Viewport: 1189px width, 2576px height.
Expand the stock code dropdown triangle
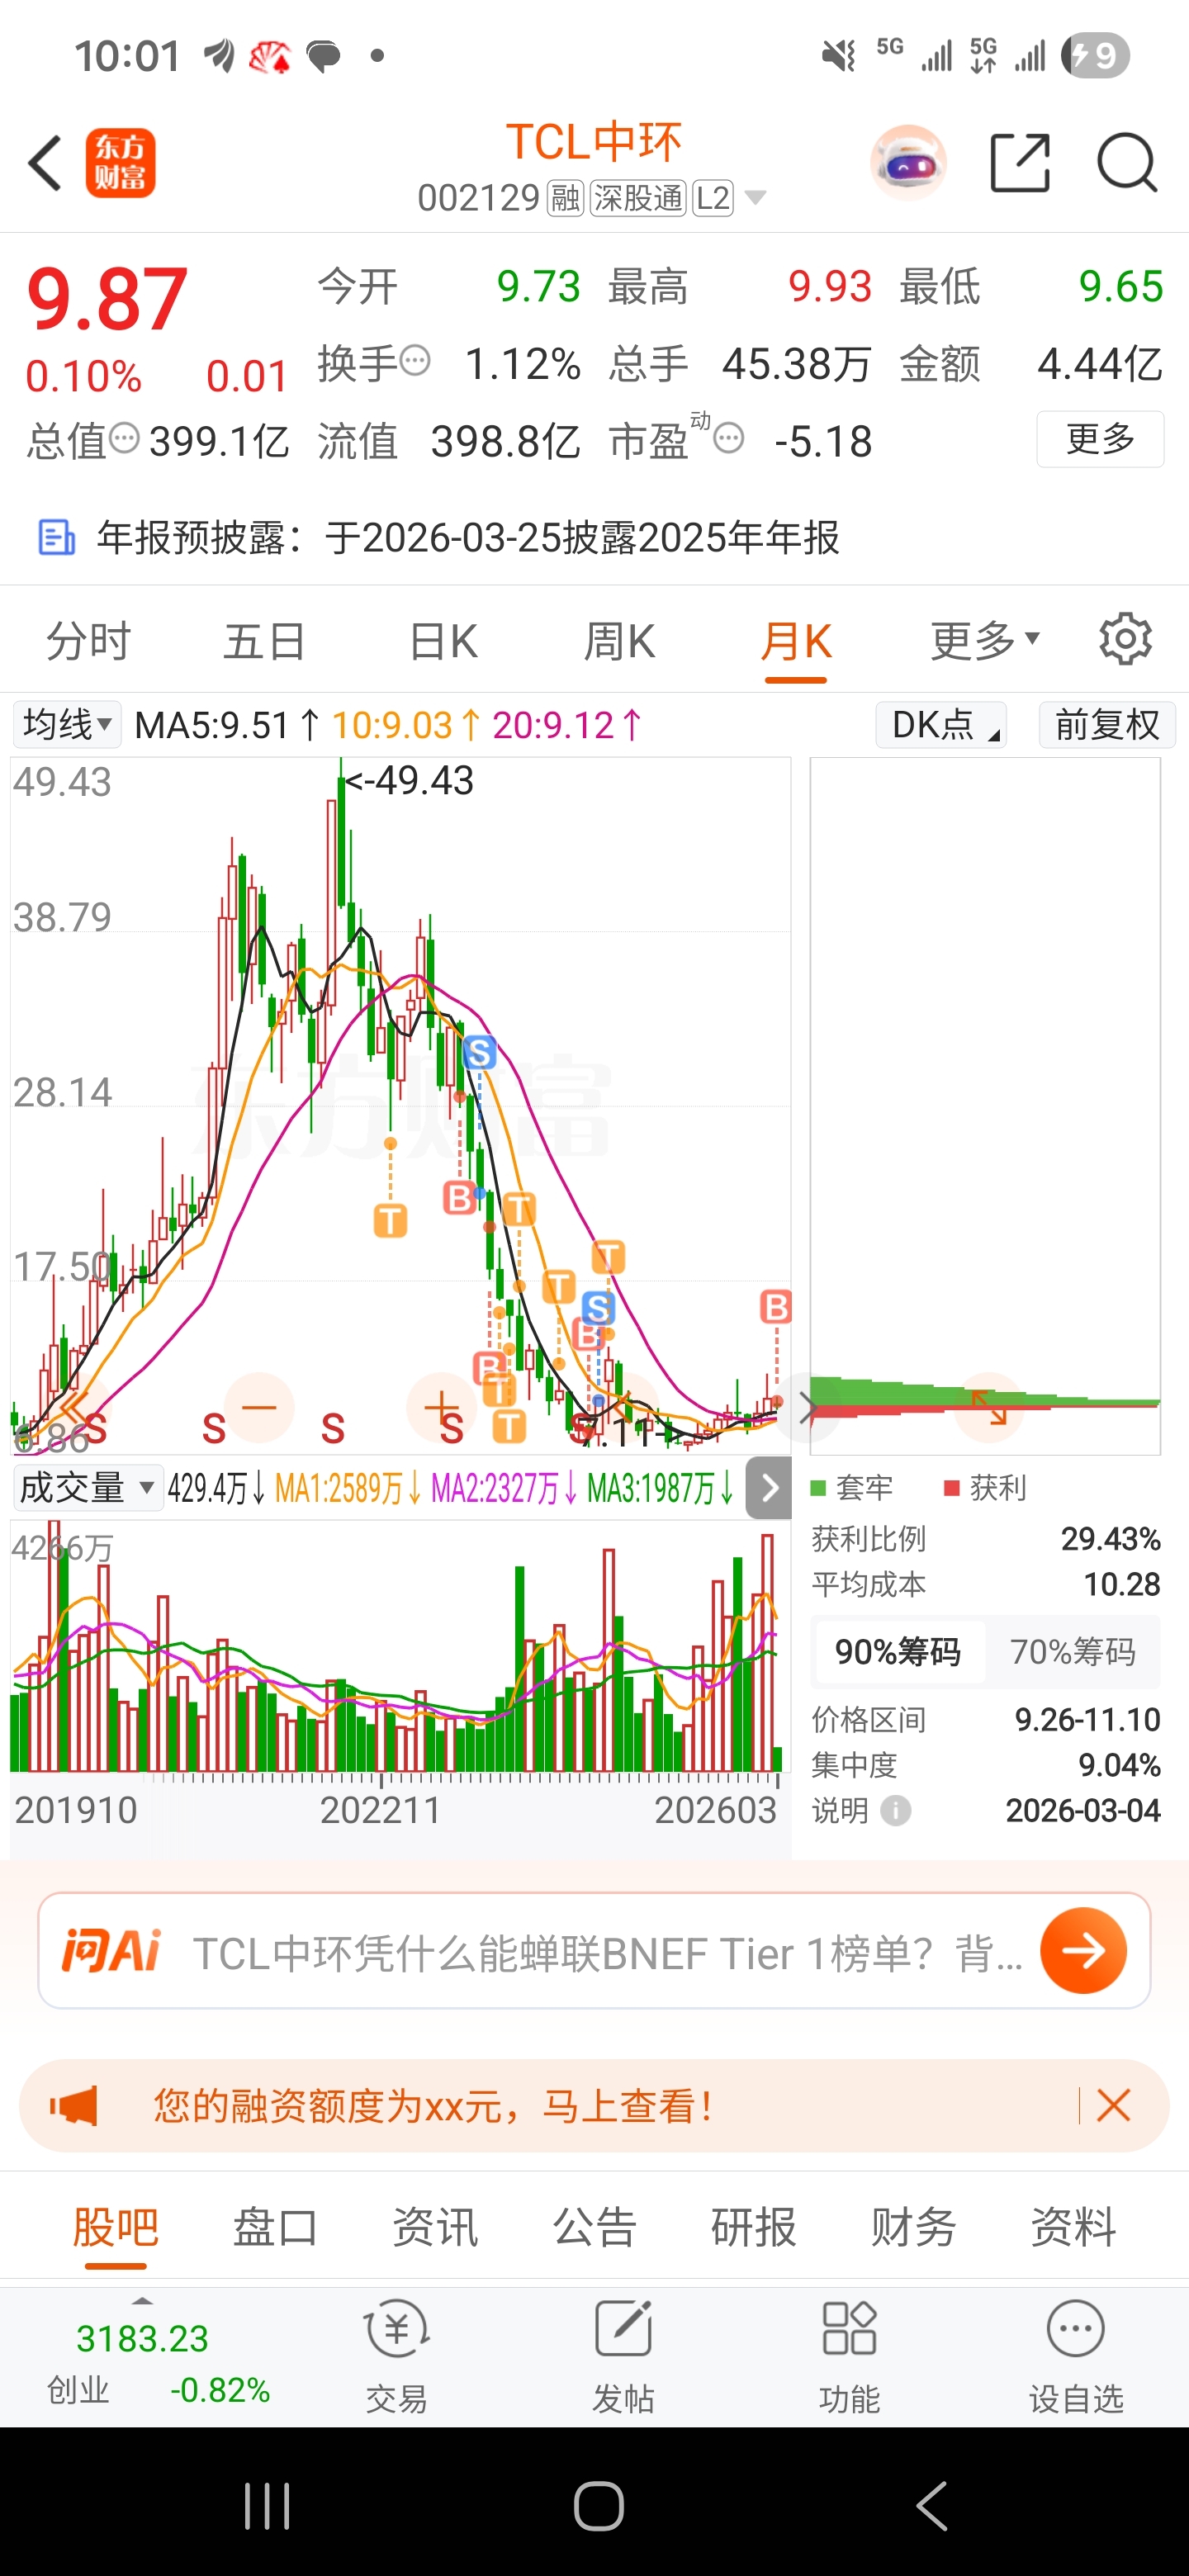tap(756, 197)
